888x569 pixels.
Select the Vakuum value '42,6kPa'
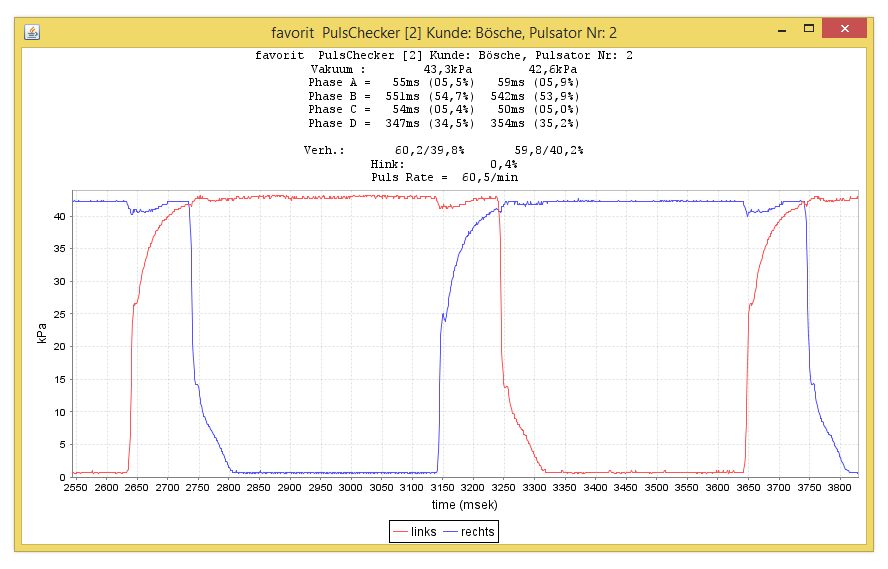click(553, 69)
